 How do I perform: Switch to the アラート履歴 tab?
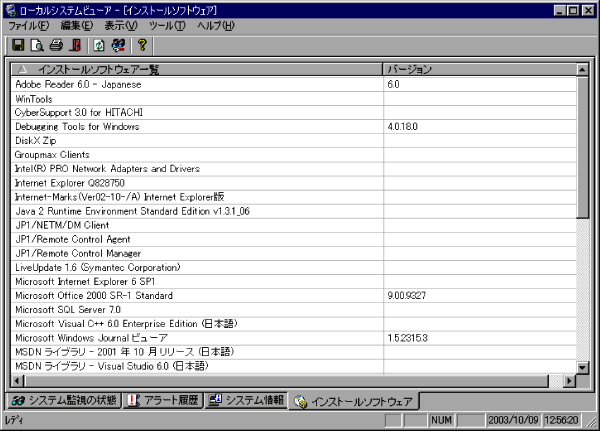(163, 400)
